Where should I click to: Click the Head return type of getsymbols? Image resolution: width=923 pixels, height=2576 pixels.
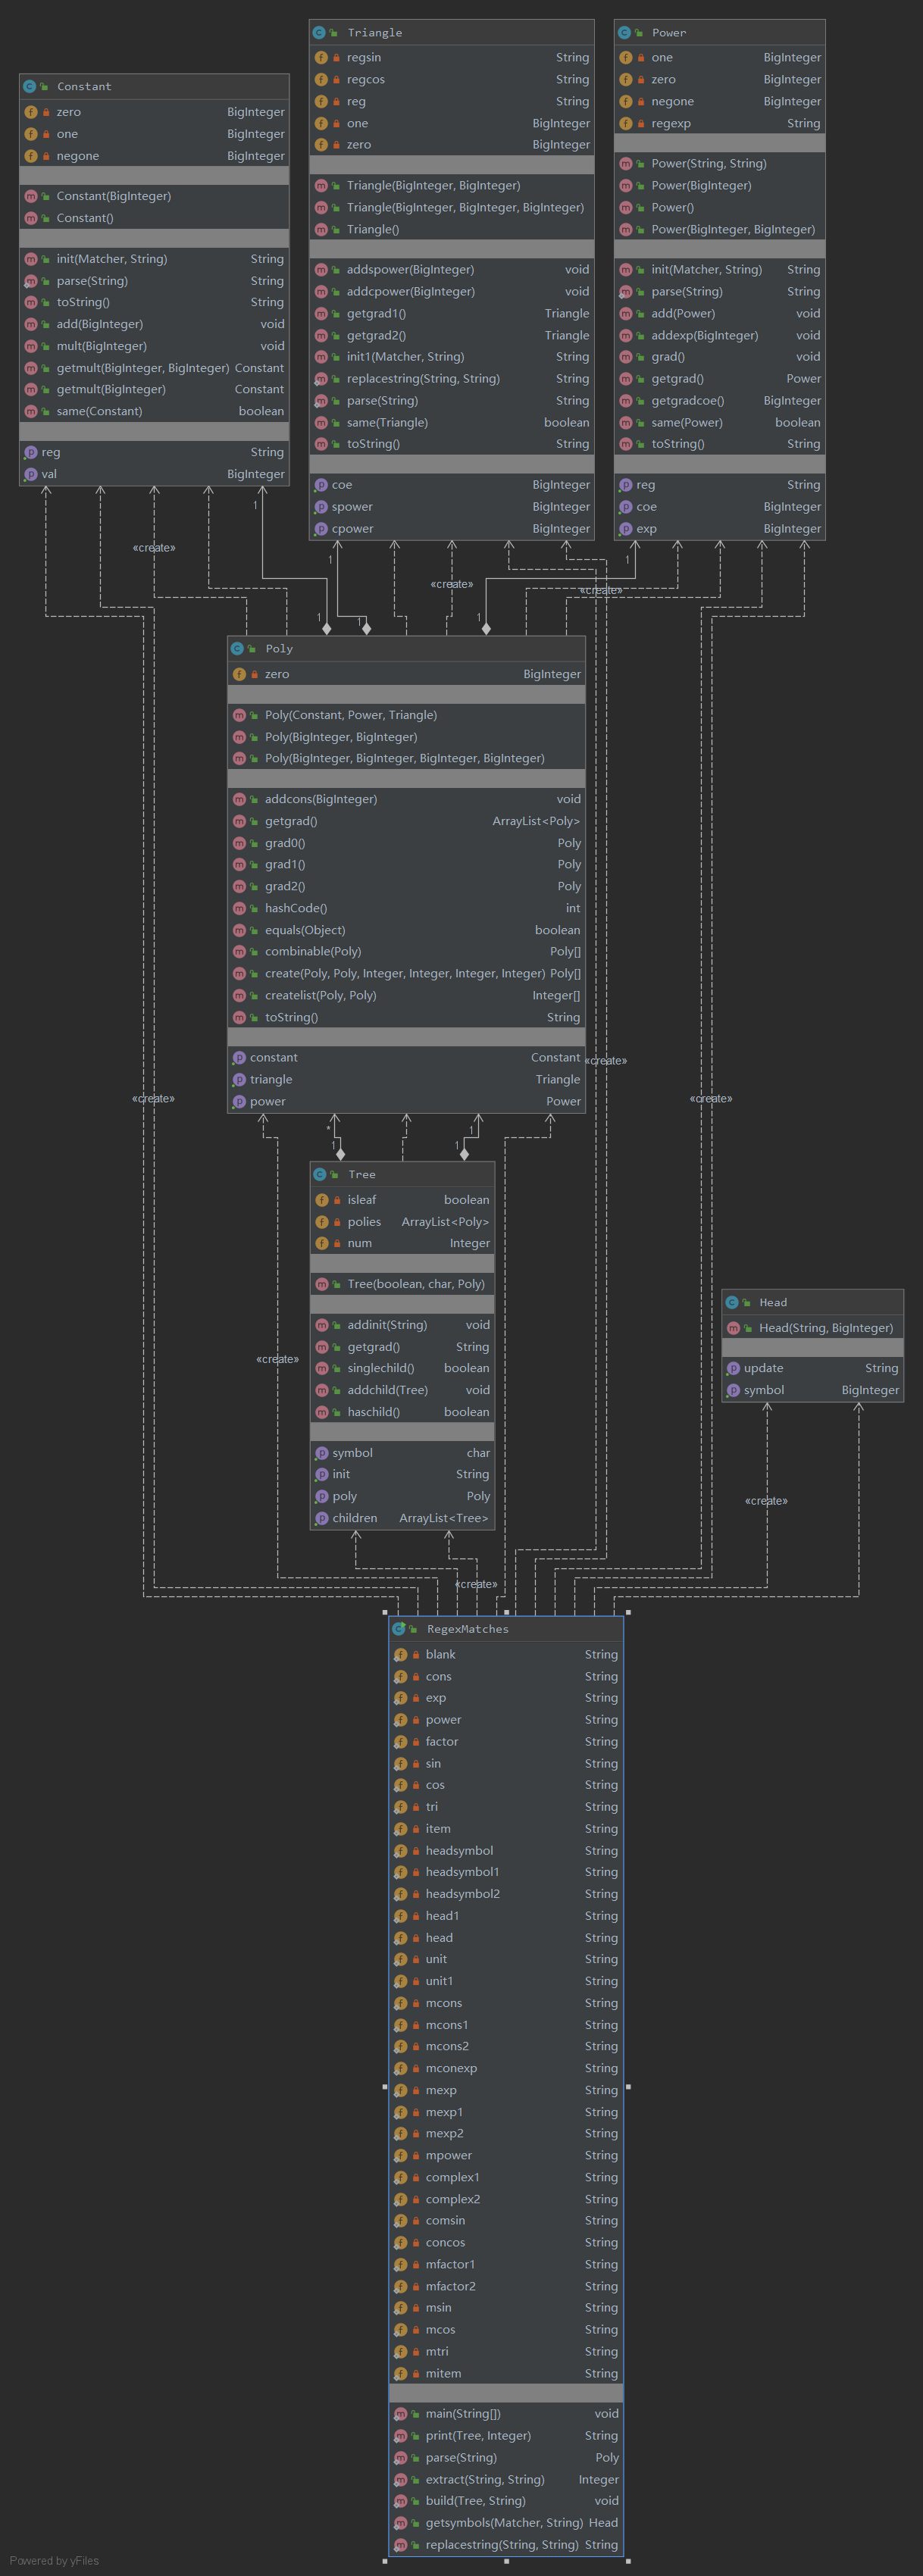point(603,2523)
